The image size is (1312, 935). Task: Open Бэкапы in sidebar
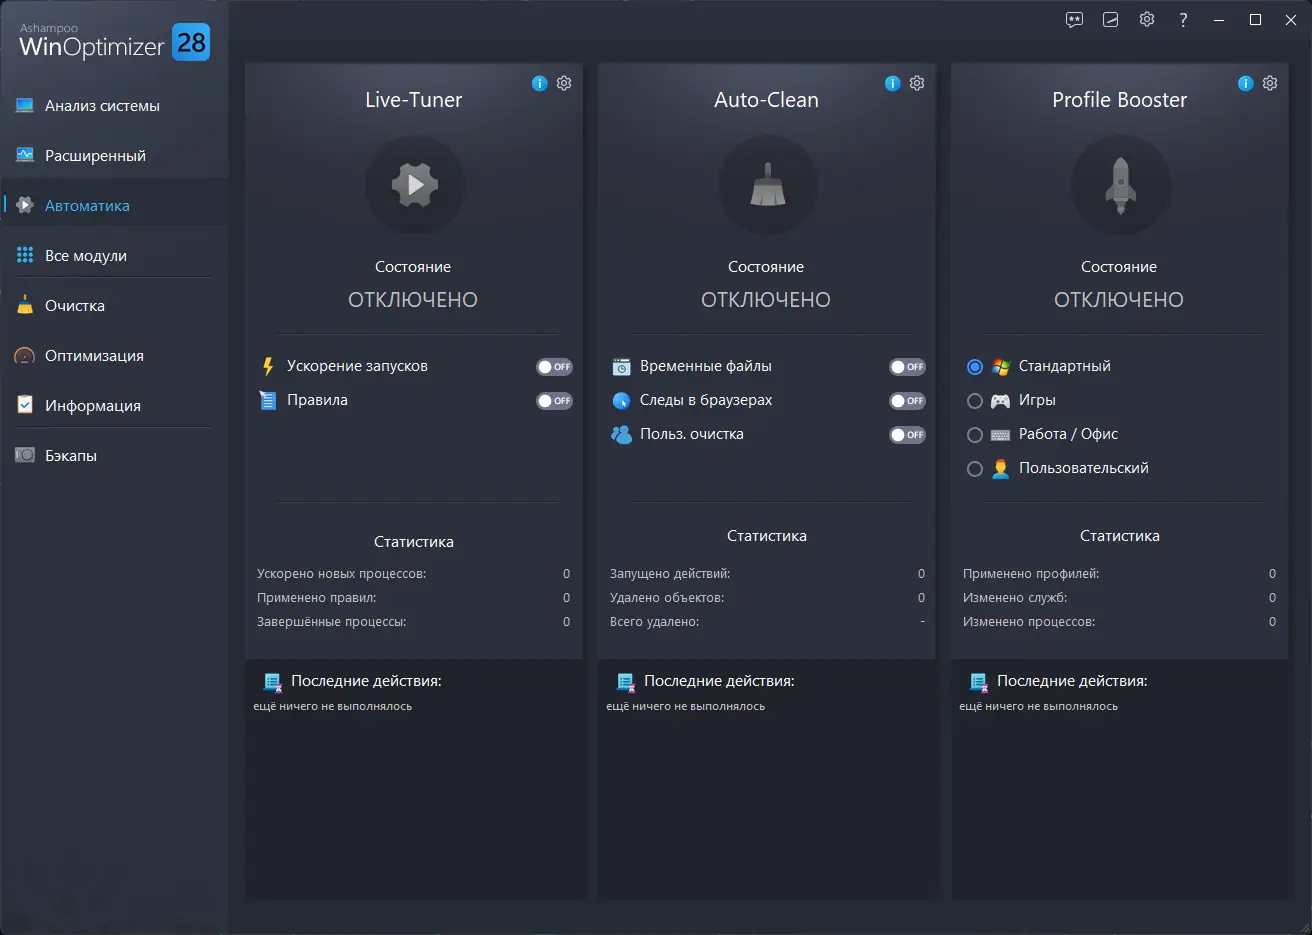pyautogui.click(x=114, y=456)
